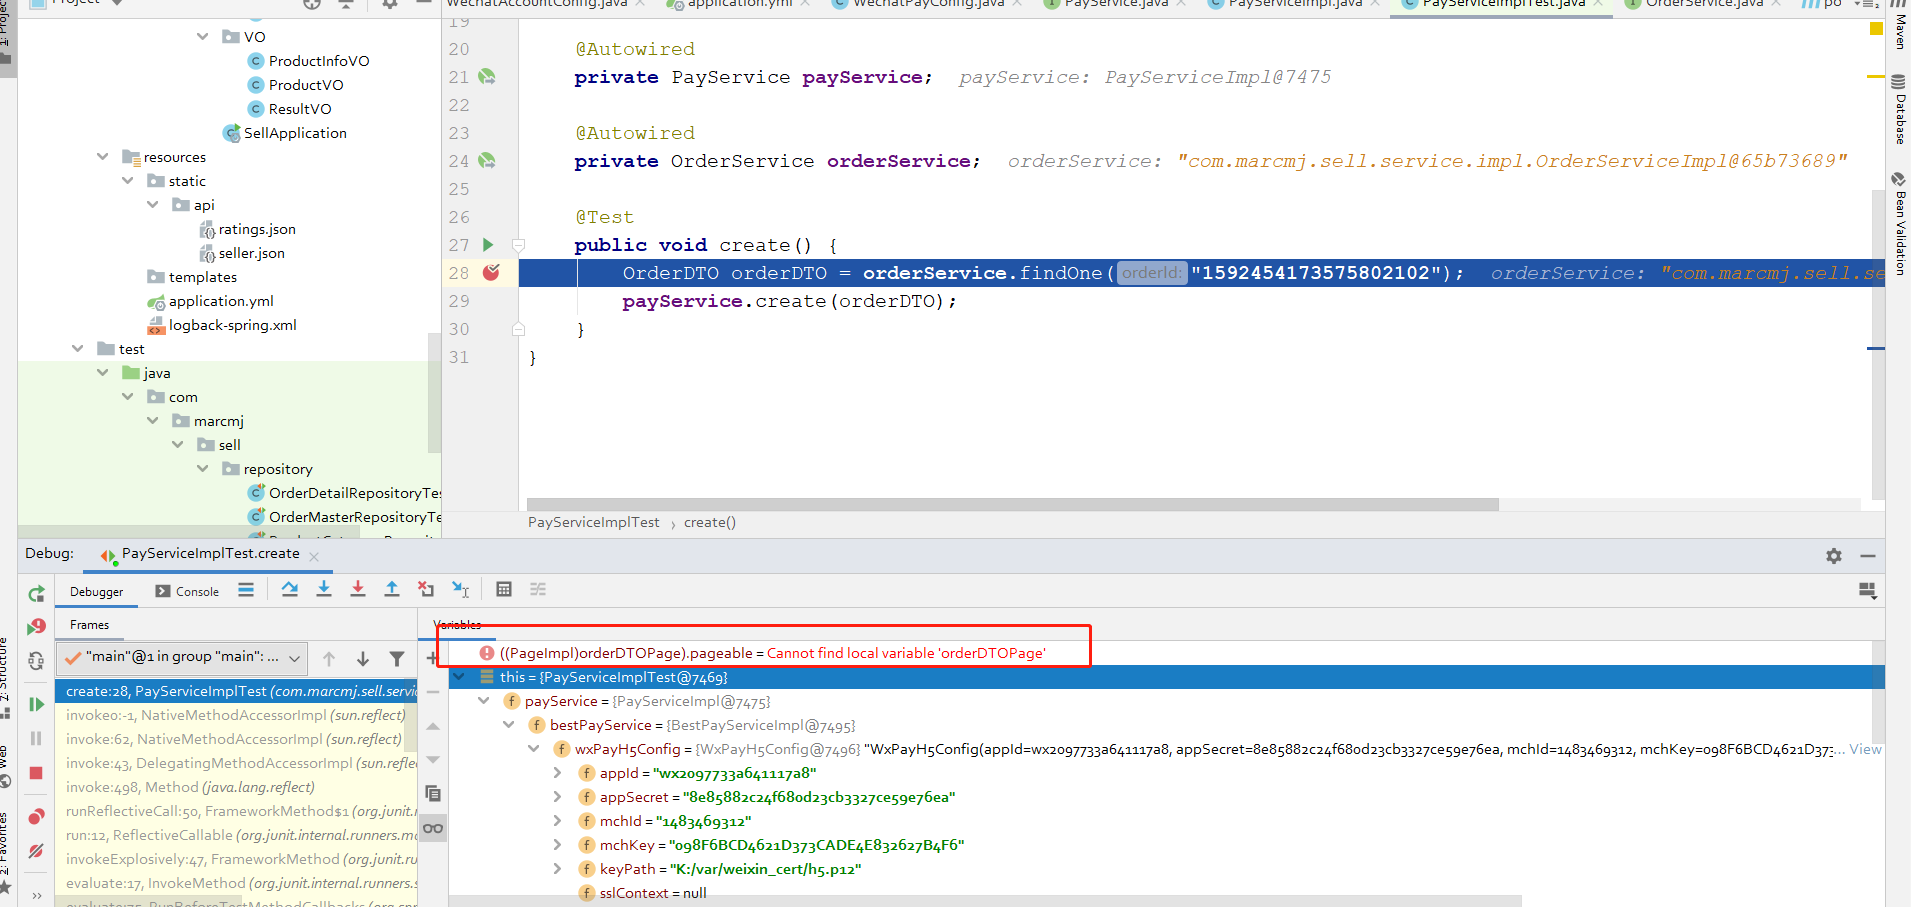Open ratings.json file
Viewport: 1911px width, 907px height.
point(257,229)
